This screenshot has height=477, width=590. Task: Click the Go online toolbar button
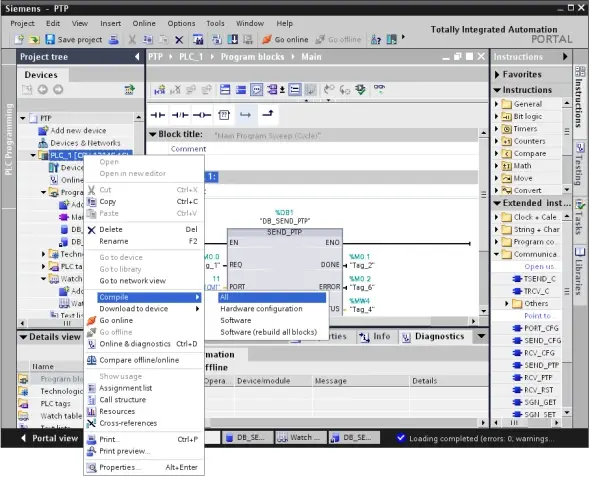click(285, 39)
